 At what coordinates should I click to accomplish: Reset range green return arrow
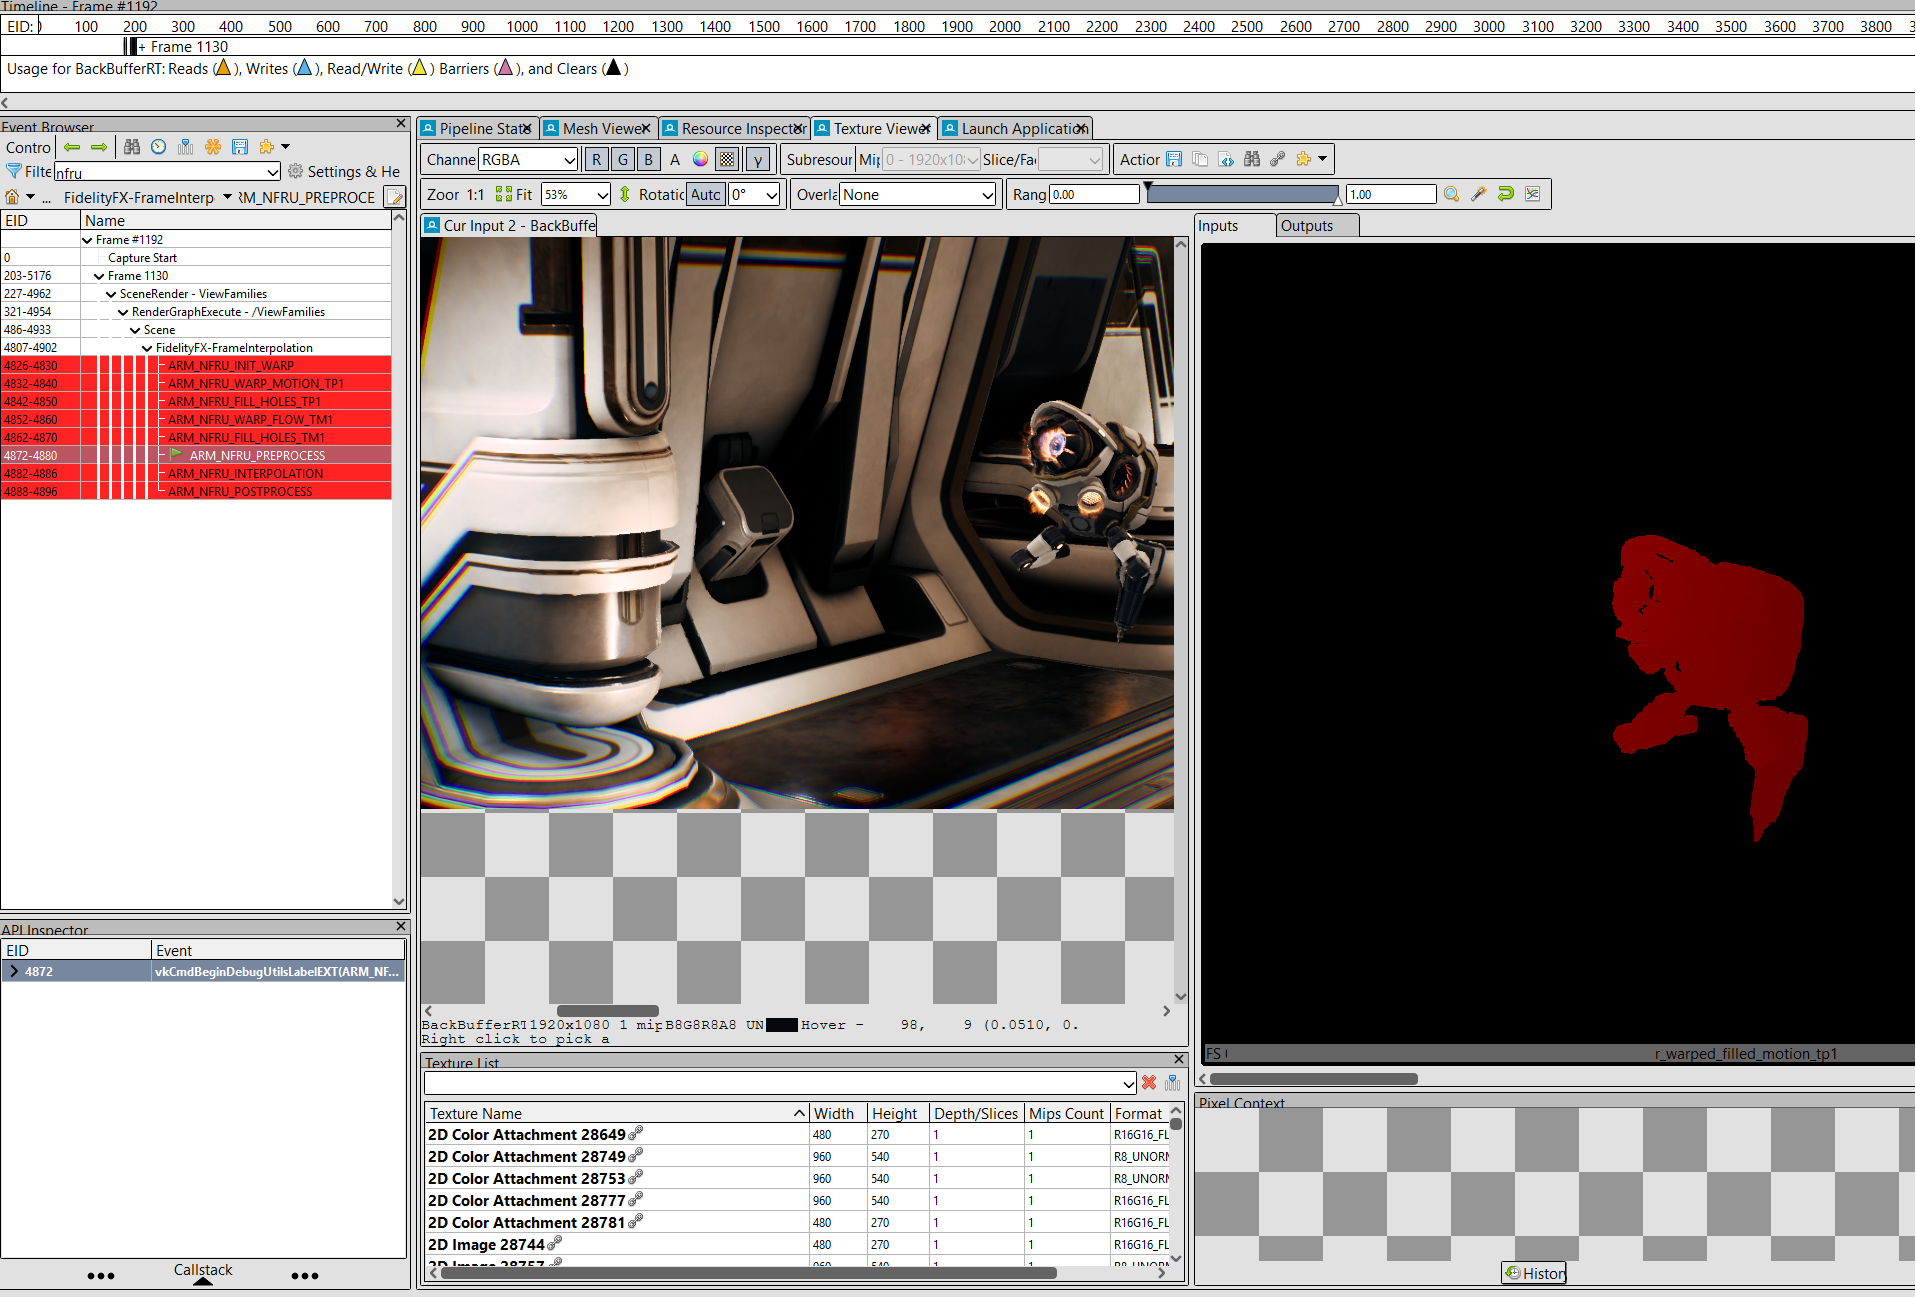point(1506,194)
